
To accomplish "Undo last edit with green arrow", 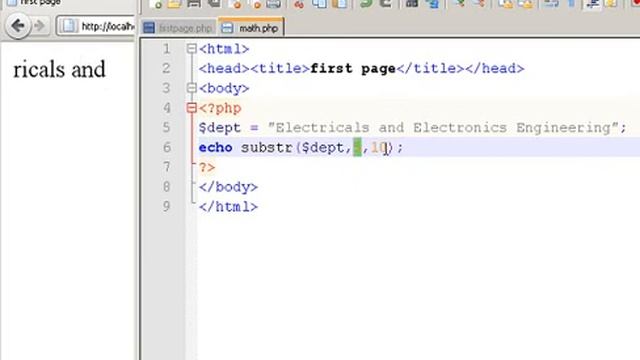I will point(366,3).
